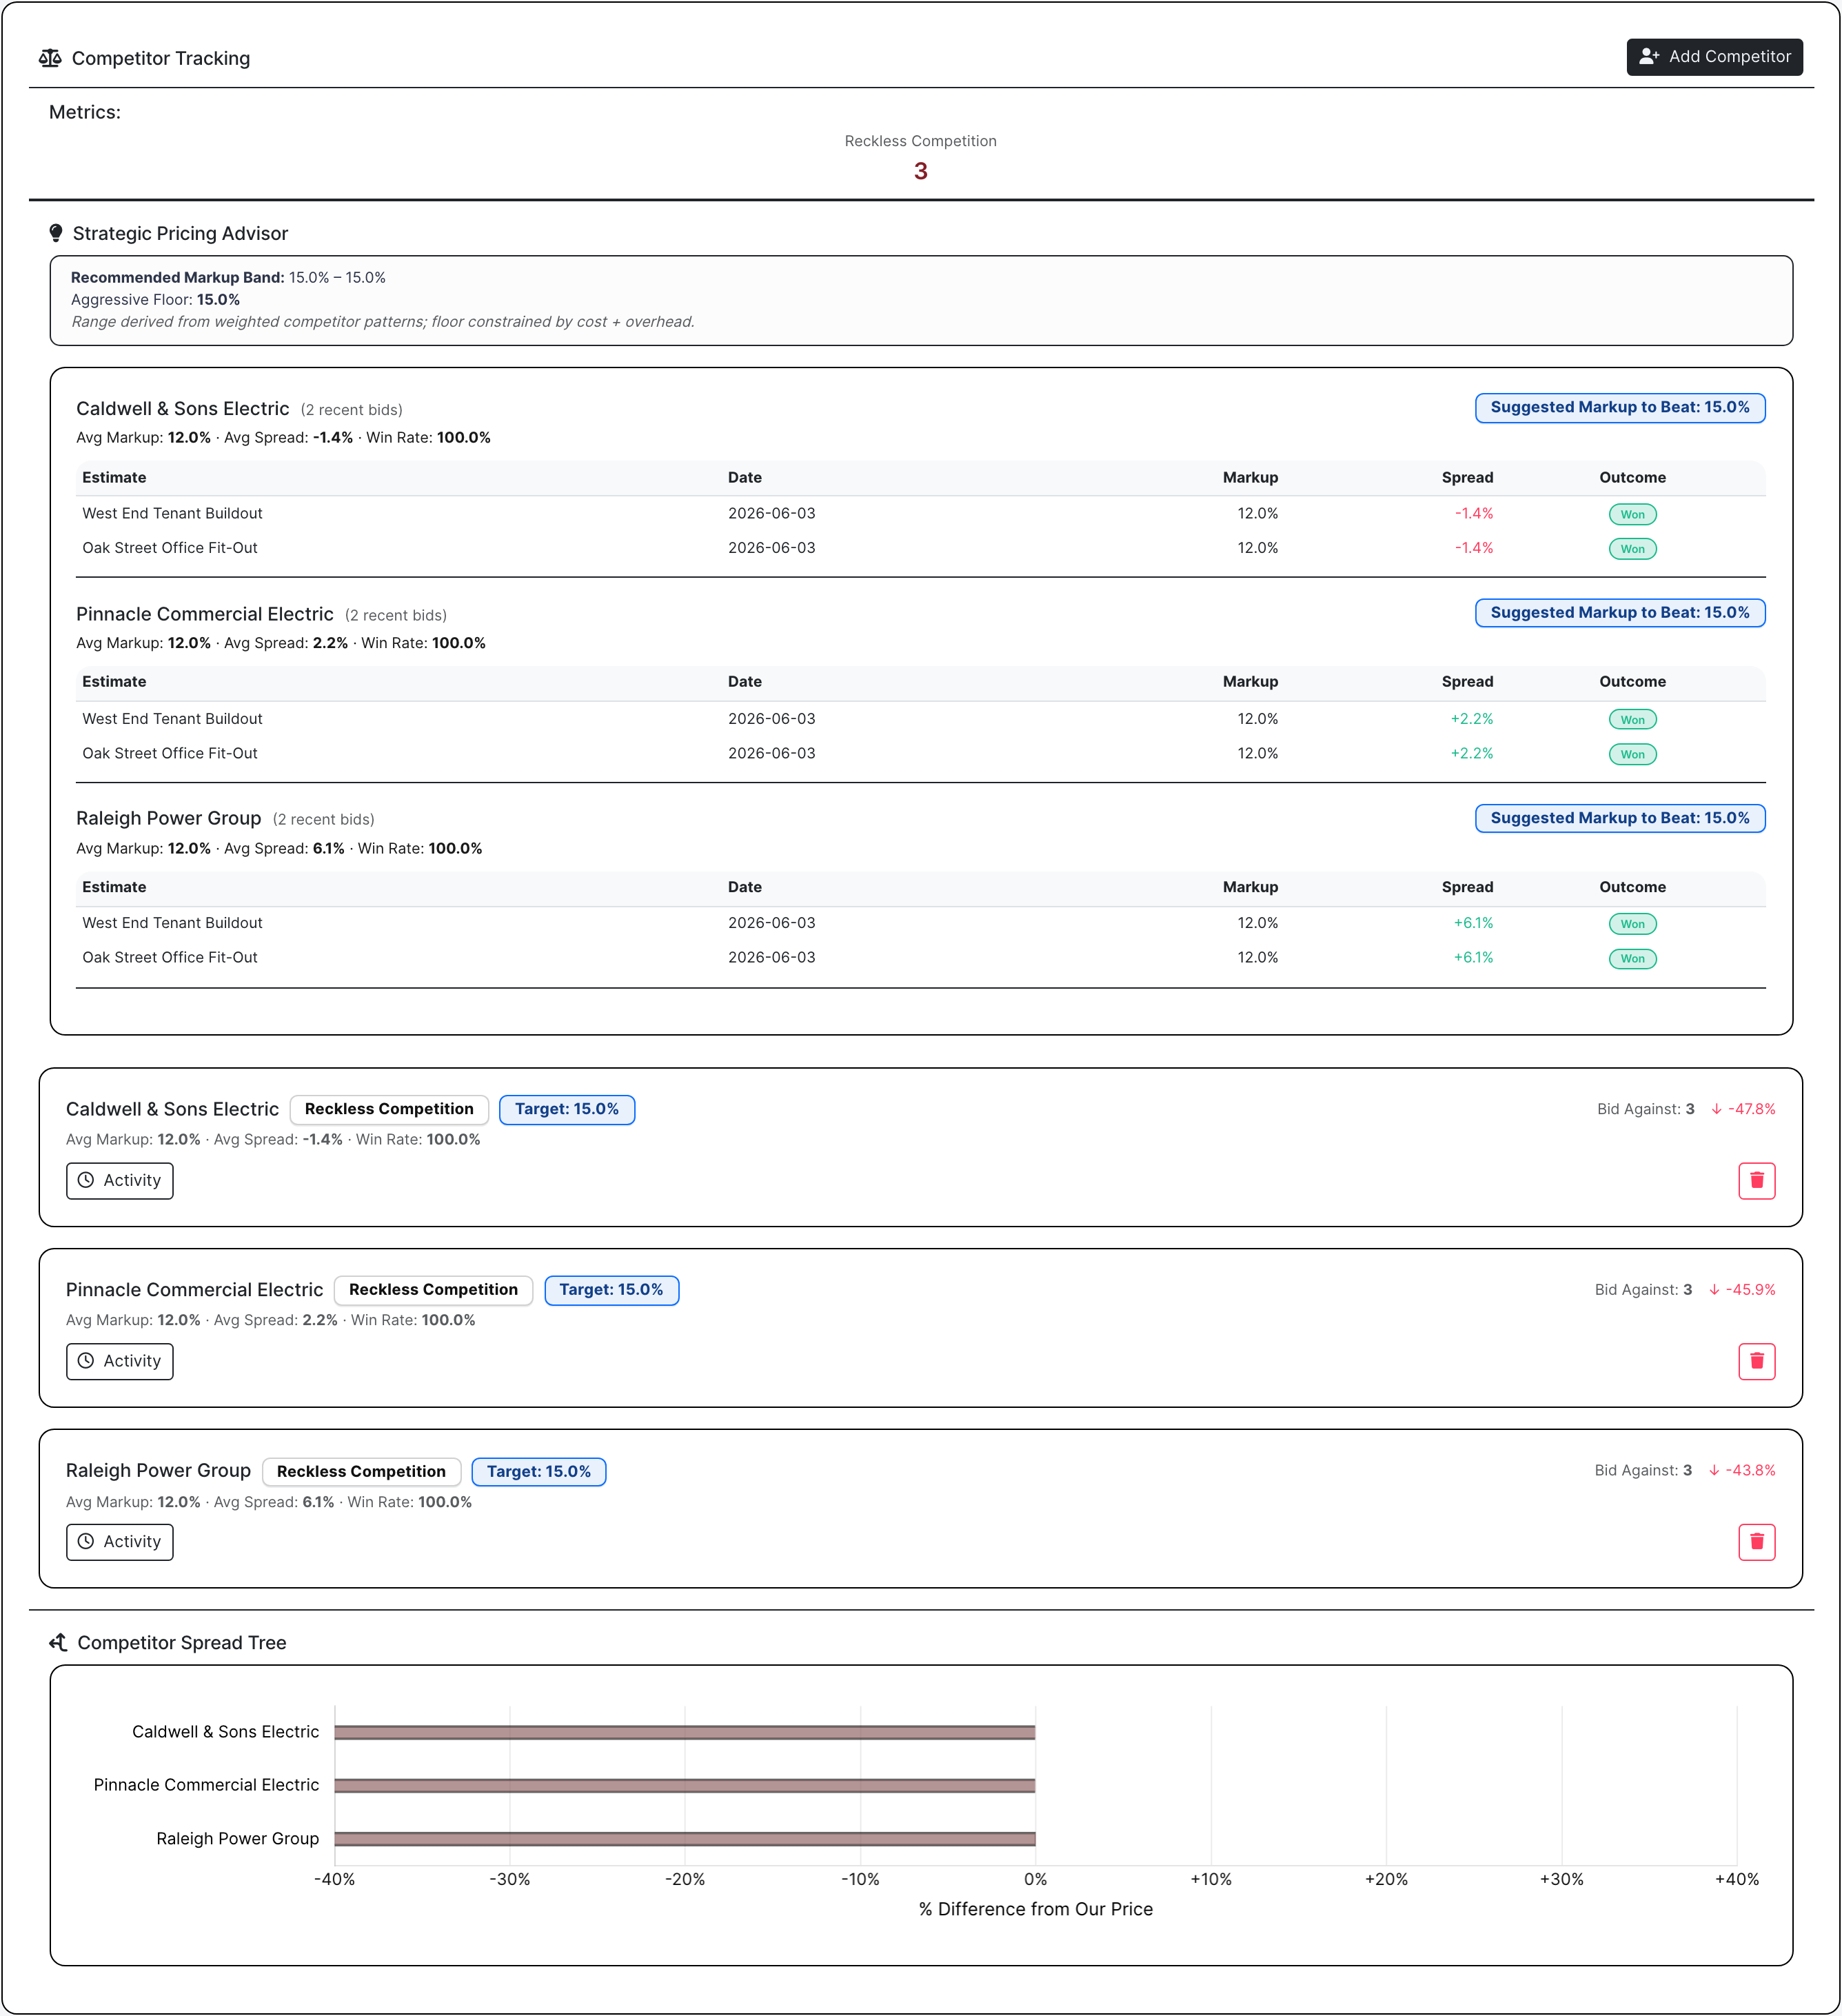Click the Caldwell & Sons Electric chart bar
This screenshot has height=2016, width=1842.
(x=684, y=1731)
